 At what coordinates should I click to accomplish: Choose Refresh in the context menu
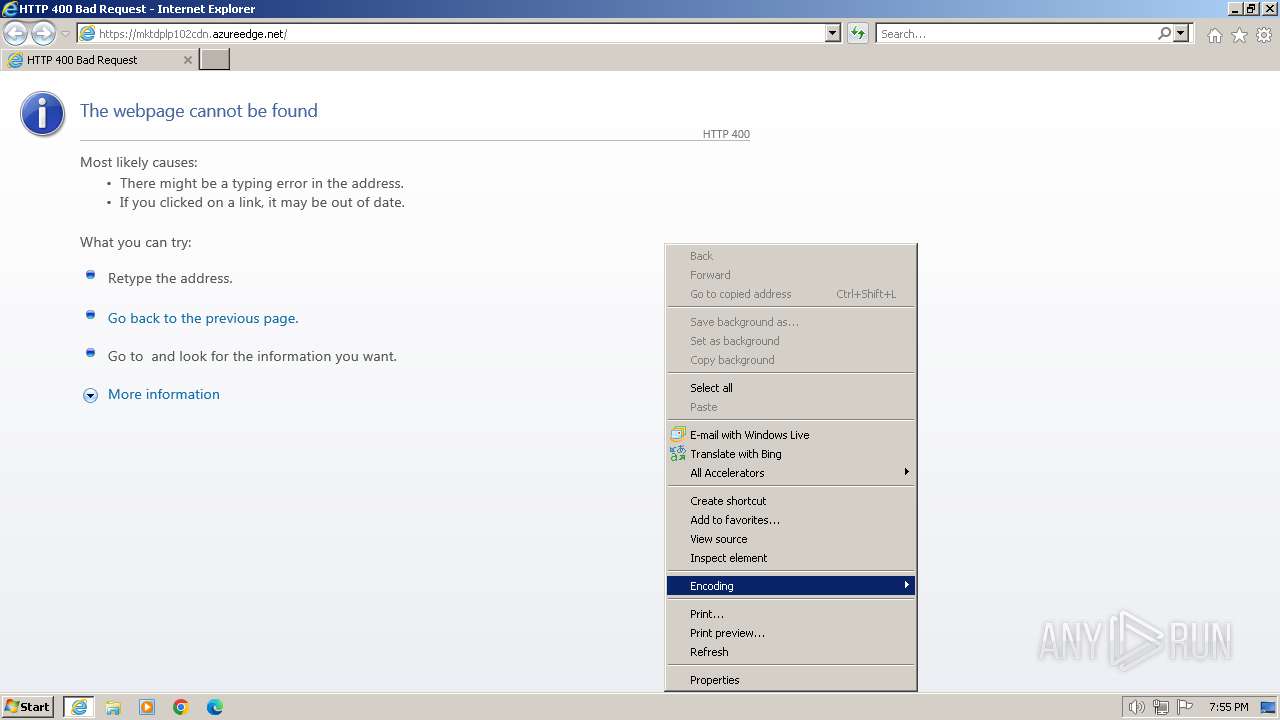click(x=791, y=652)
